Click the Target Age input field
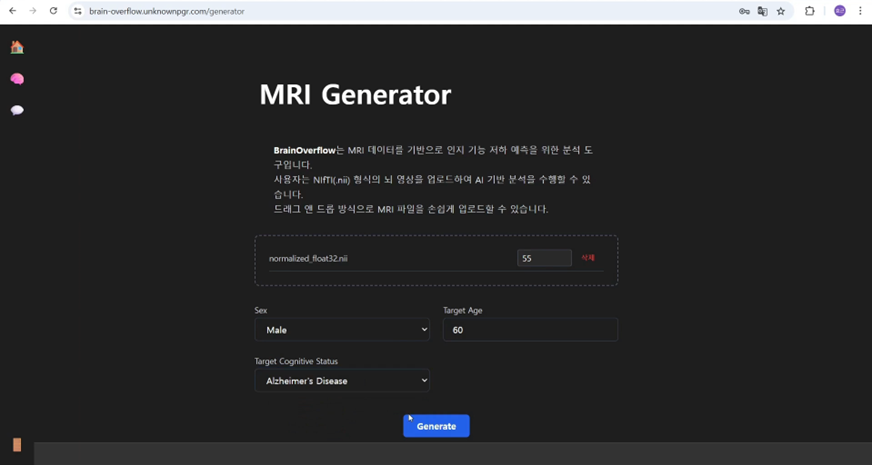The height and width of the screenshot is (465, 872). pyautogui.click(x=530, y=329)
